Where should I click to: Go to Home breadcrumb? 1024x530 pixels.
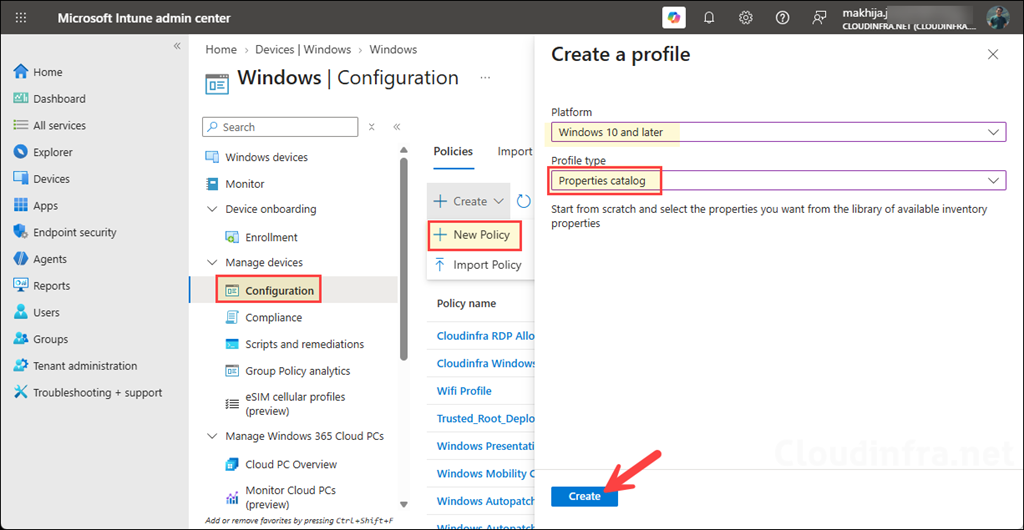[x=221, y=50]
